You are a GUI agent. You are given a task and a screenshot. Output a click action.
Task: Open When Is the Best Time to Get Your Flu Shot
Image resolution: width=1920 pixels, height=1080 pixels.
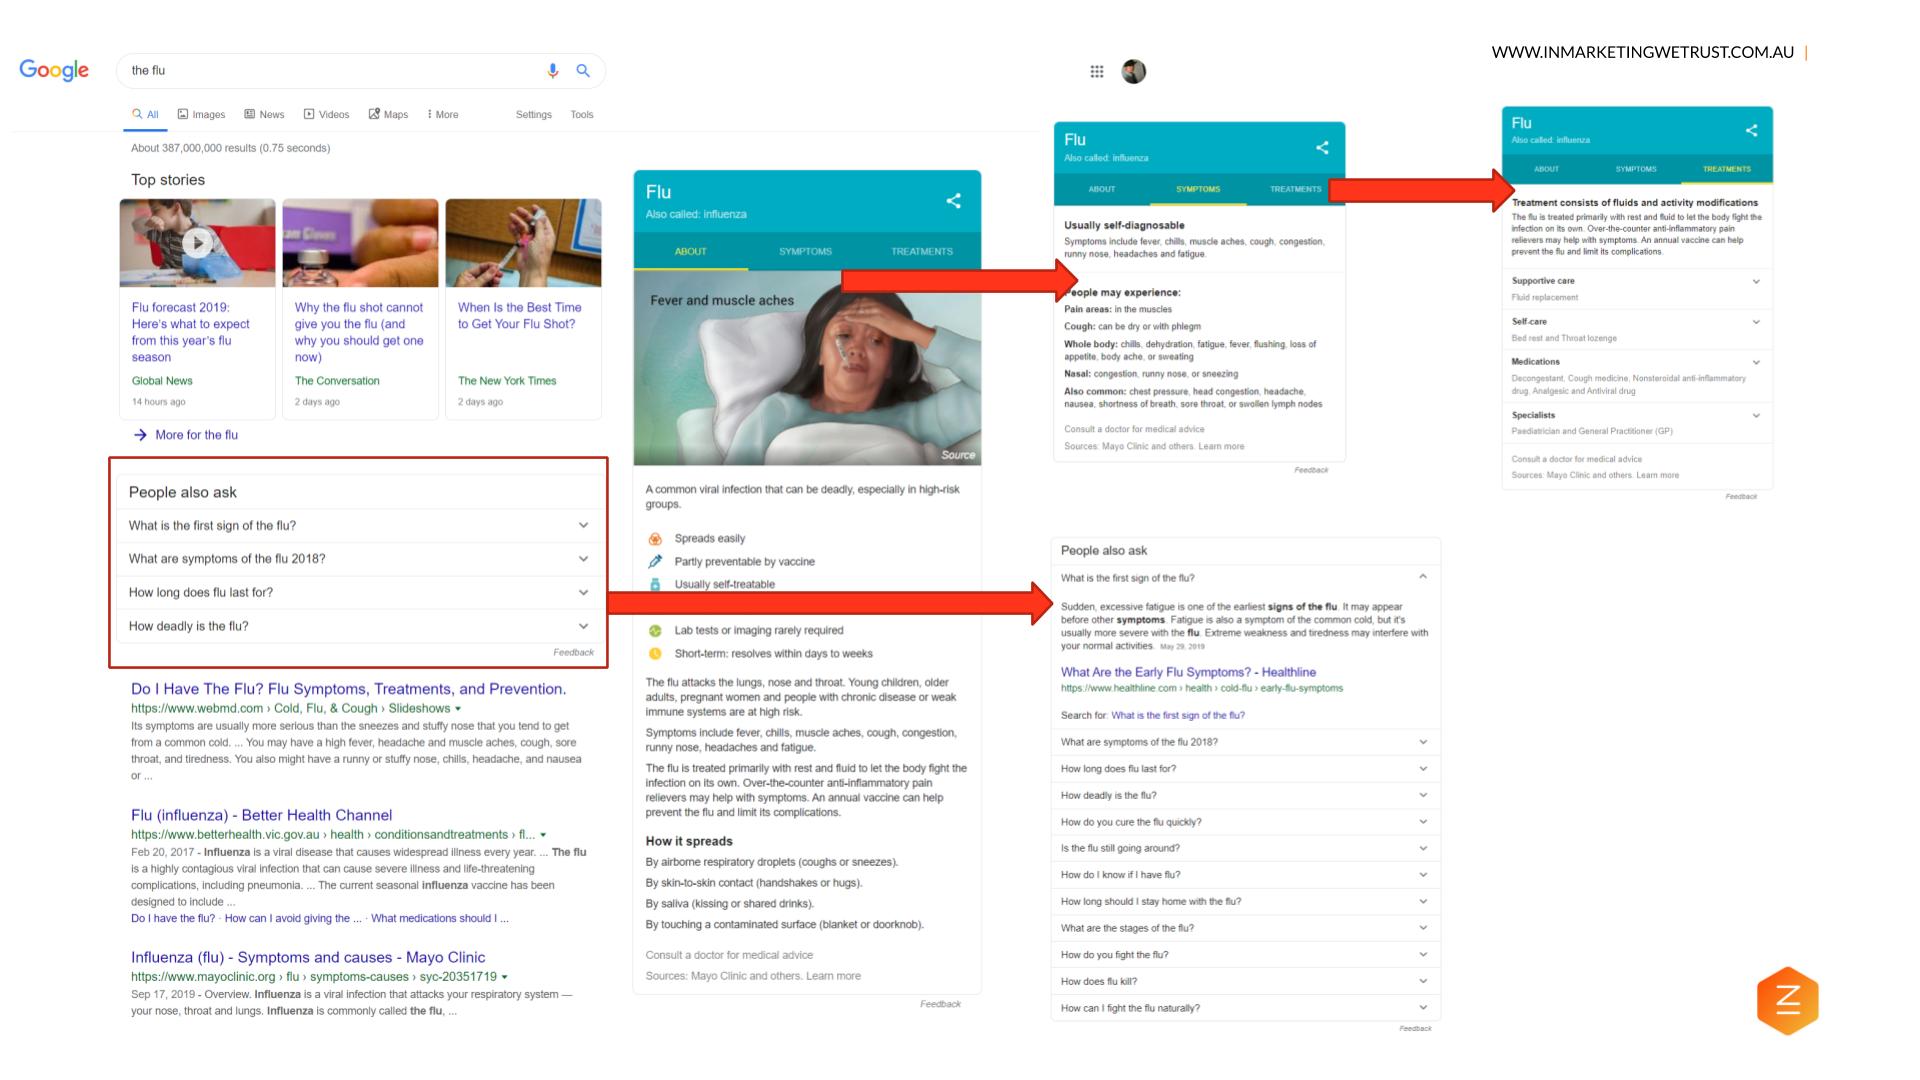pos(520,315)
